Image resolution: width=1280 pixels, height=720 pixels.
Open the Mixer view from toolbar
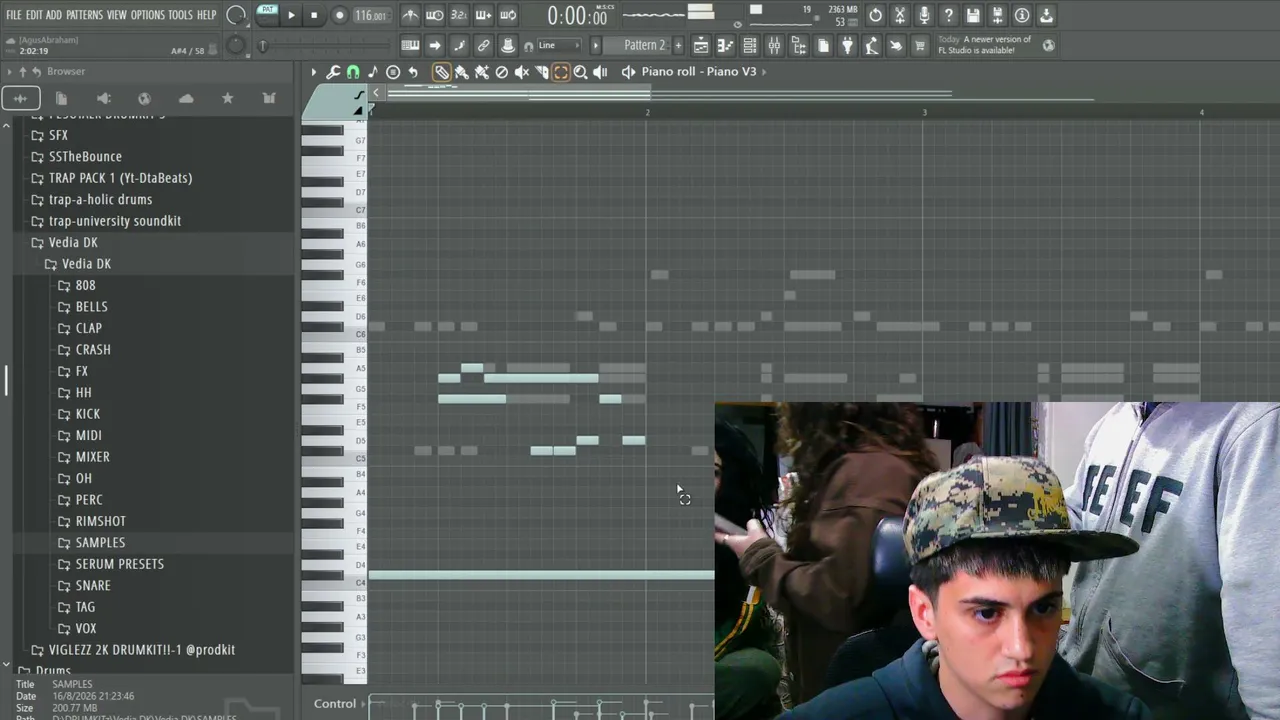point(774,46)
